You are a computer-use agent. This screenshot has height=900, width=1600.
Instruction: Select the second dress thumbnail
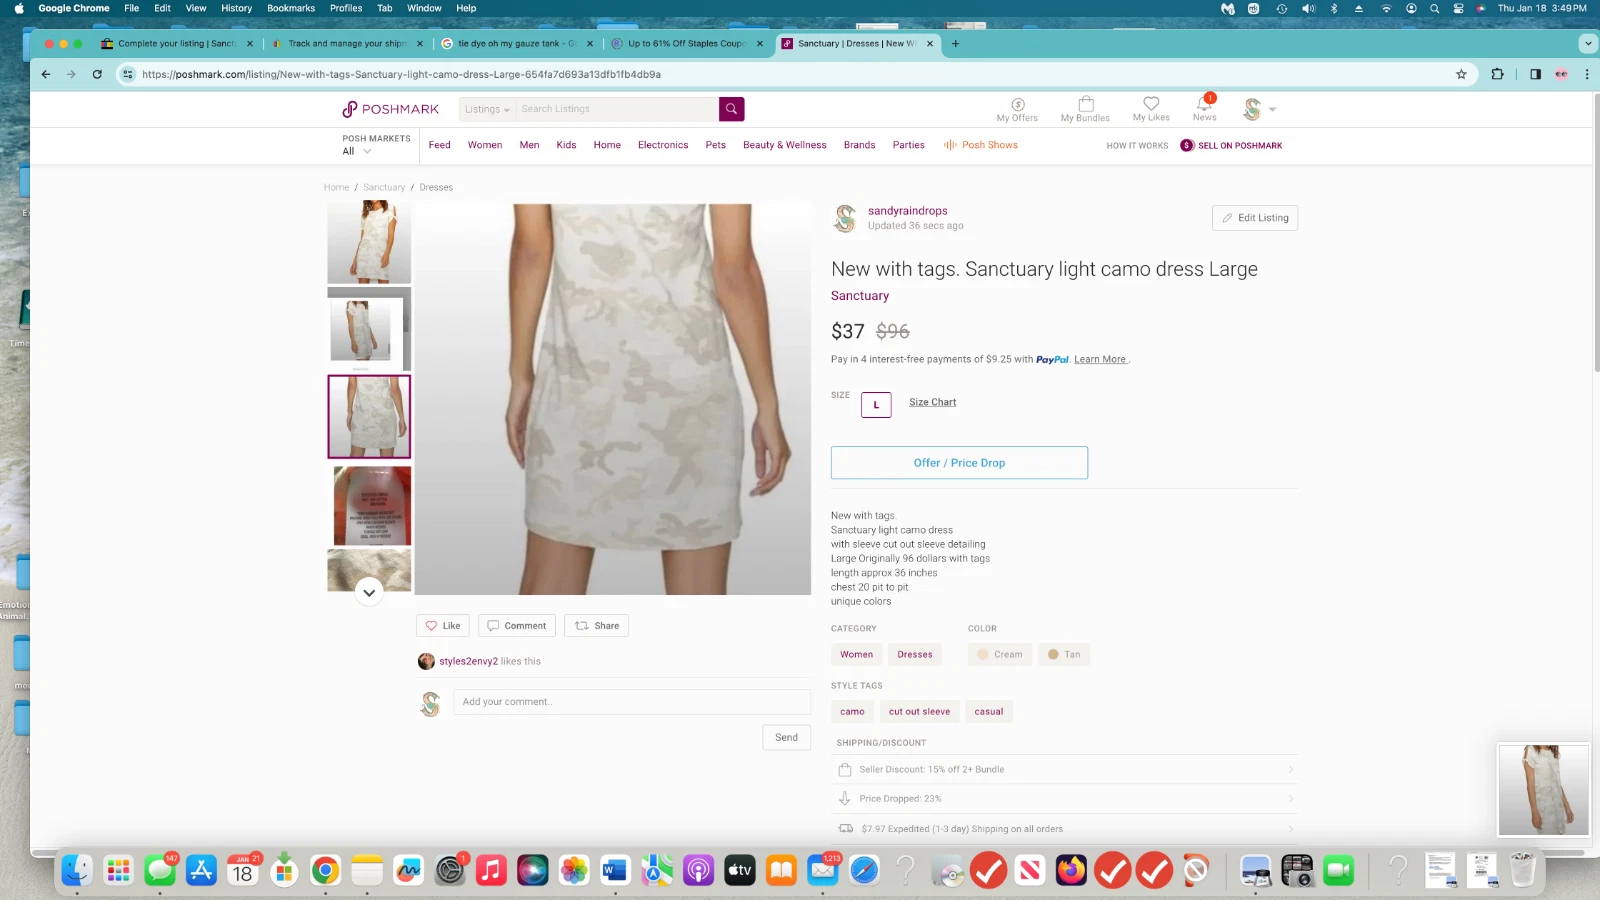tap(369, 329)
